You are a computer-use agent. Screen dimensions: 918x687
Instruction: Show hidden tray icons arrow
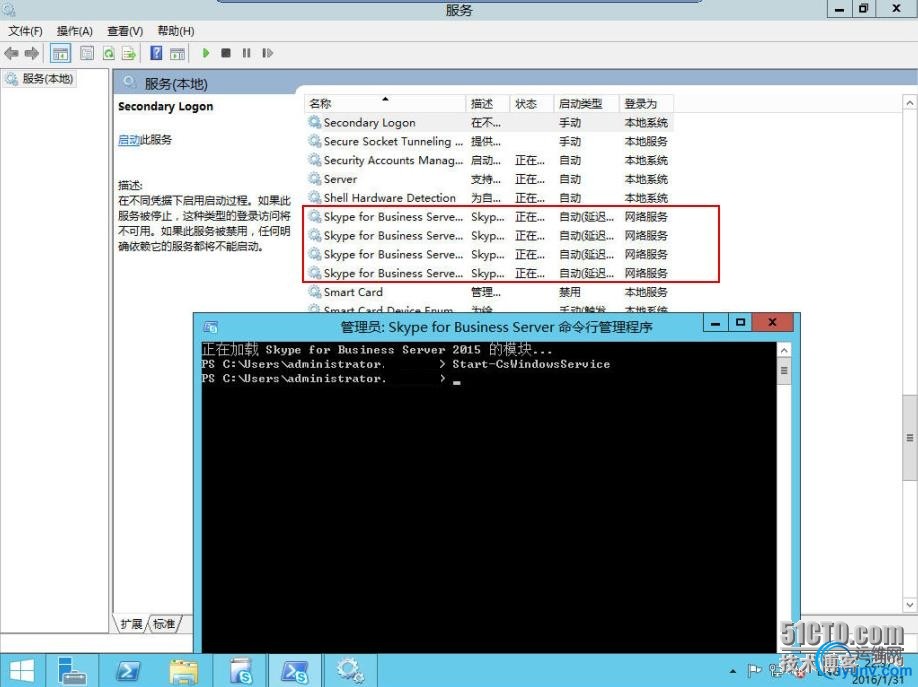732,671
